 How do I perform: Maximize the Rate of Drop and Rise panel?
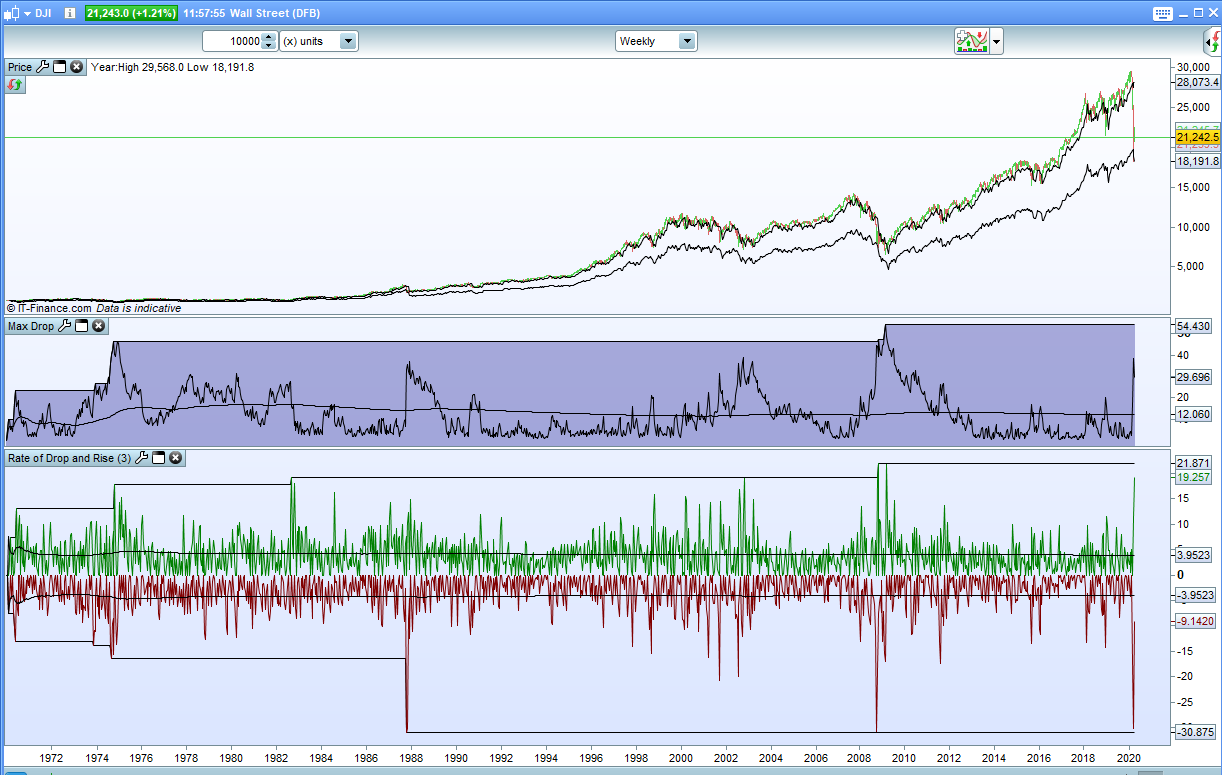click(158, 458)
